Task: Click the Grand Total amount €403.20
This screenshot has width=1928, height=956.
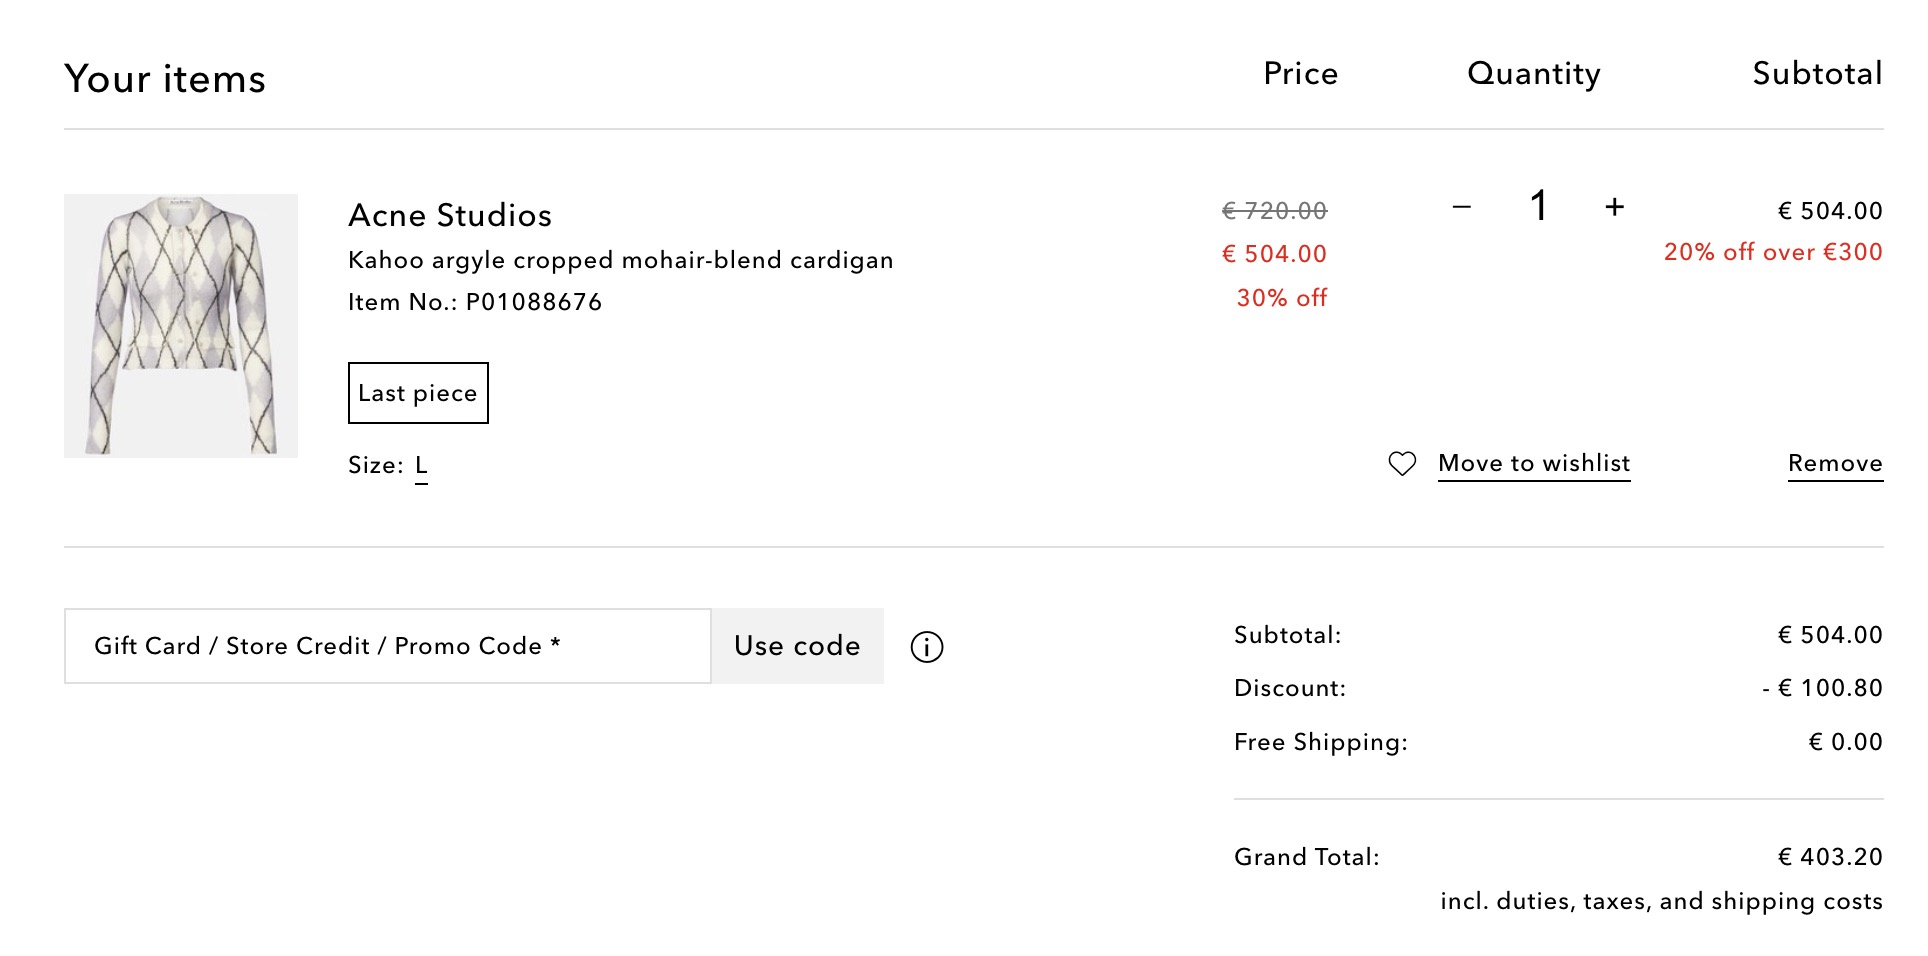Action: pos(1830,857)
